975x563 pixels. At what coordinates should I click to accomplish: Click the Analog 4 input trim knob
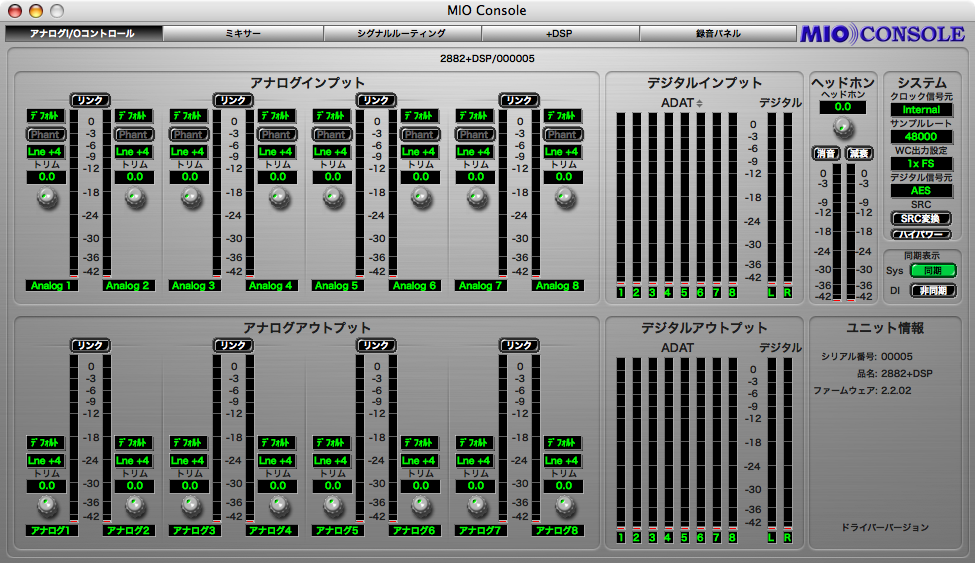(x=277, y=198)
